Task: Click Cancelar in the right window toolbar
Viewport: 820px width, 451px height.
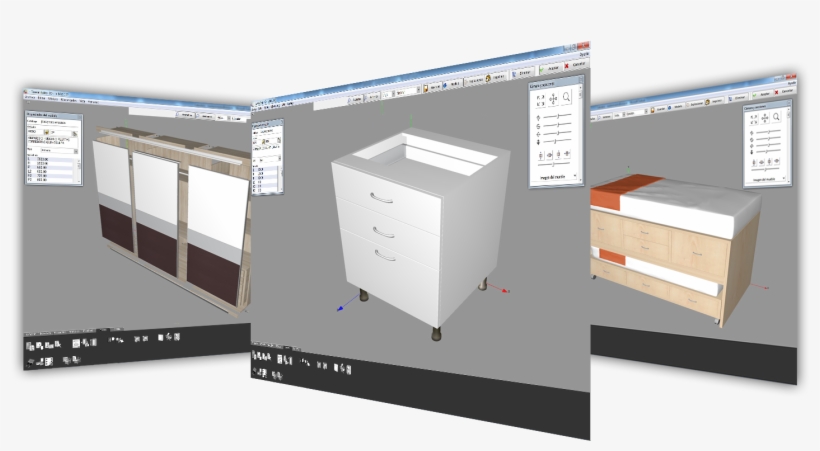Action: pos(784,91)
